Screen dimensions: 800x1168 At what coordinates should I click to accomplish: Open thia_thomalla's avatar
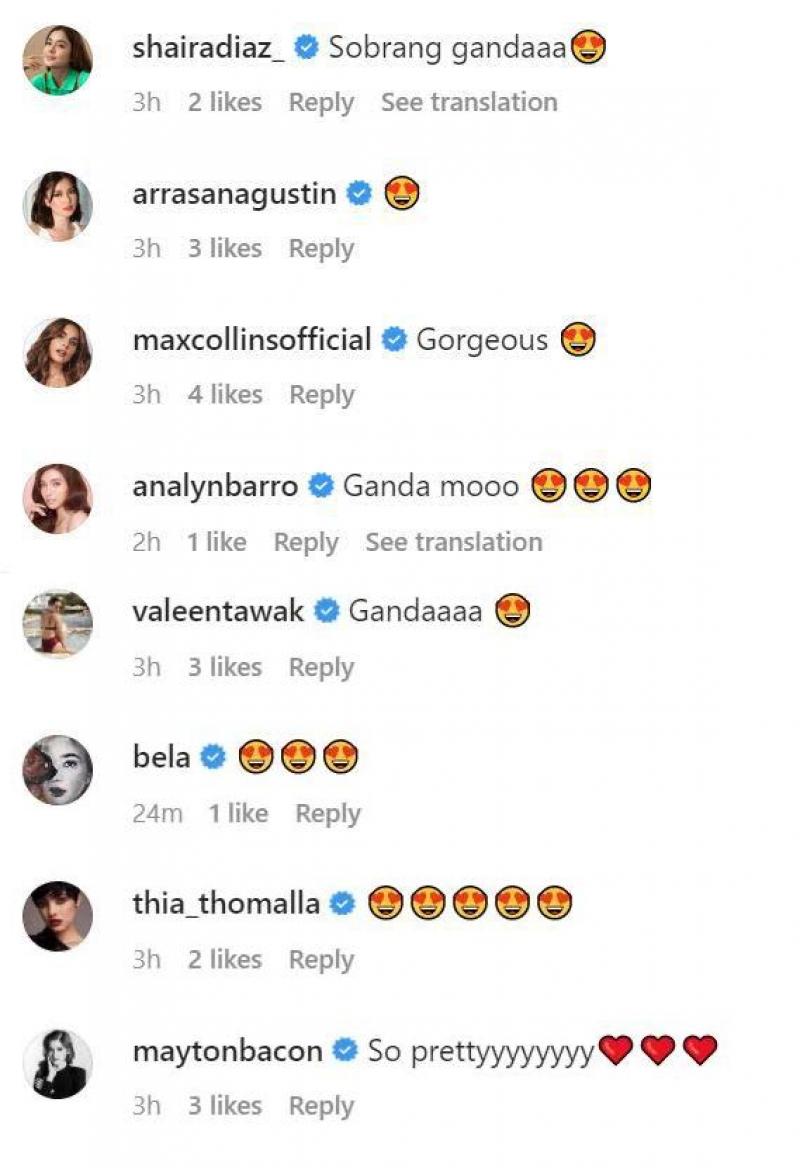pos(58,917)
